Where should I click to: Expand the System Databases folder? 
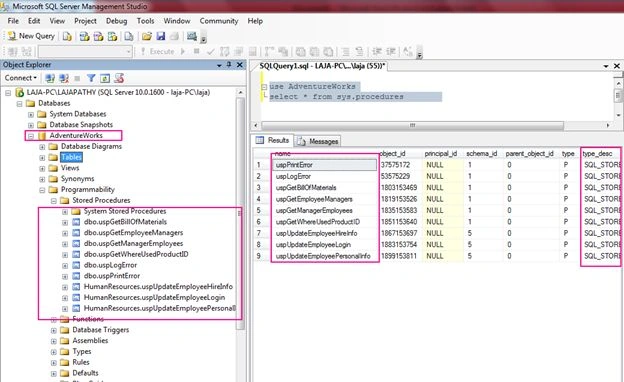point(31,114)
